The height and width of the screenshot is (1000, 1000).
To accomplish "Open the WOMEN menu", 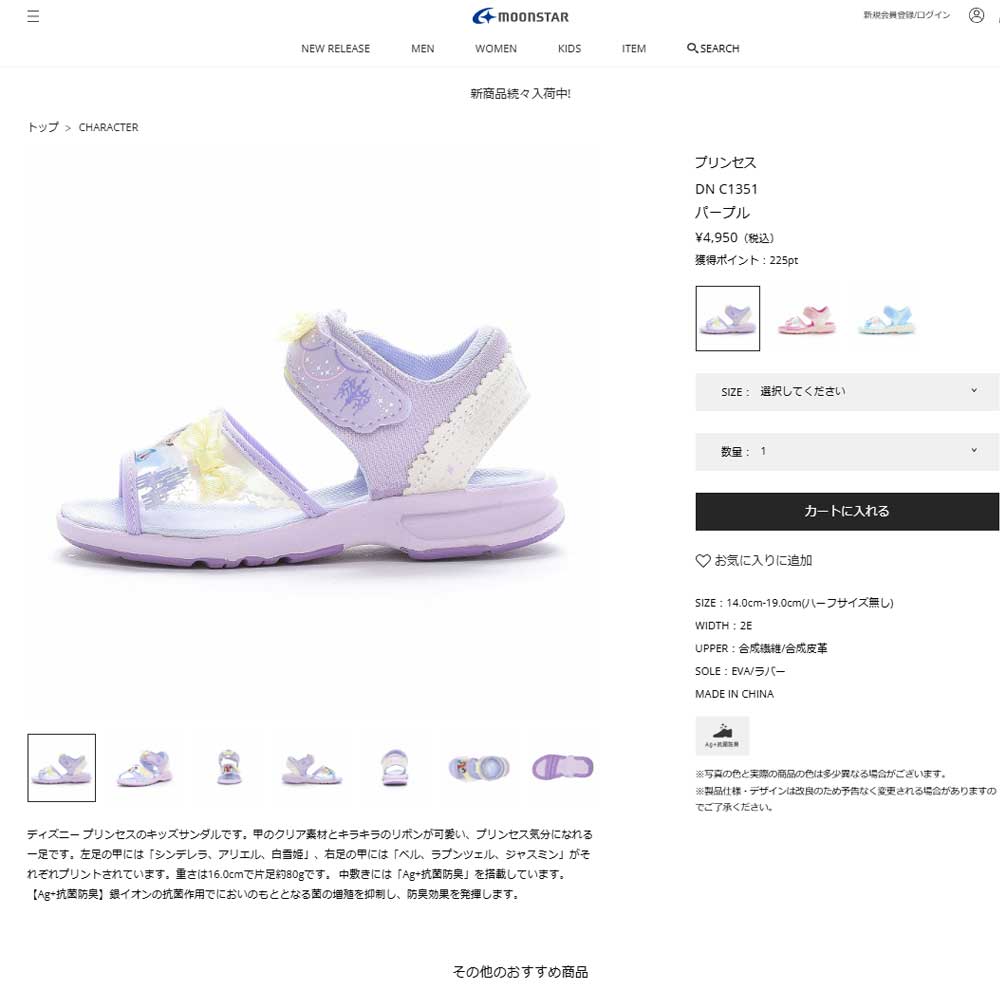I will coord(496,48).
